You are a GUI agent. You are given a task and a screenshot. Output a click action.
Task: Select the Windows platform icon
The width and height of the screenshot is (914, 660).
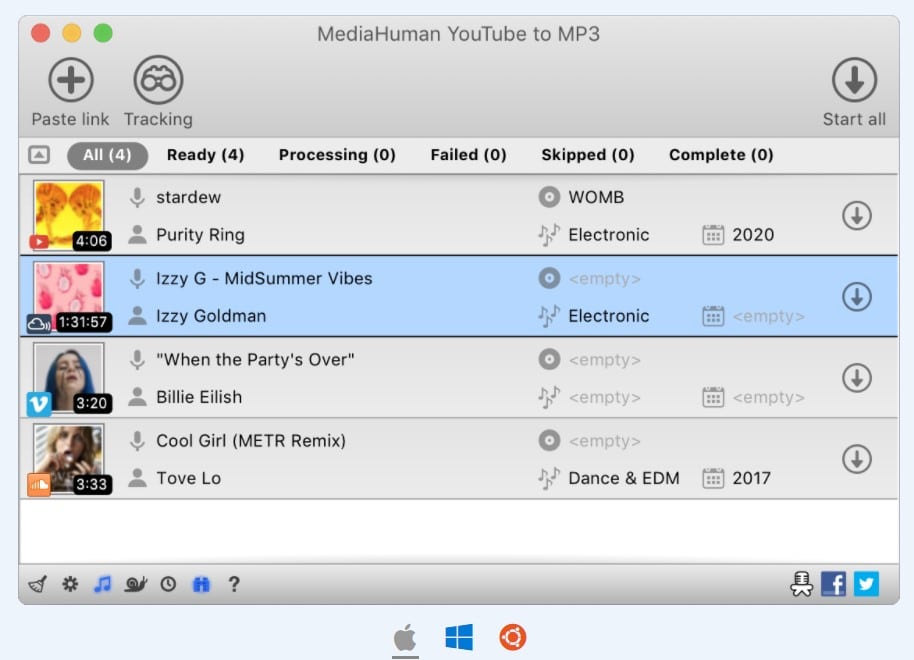(x=458, y=637)
